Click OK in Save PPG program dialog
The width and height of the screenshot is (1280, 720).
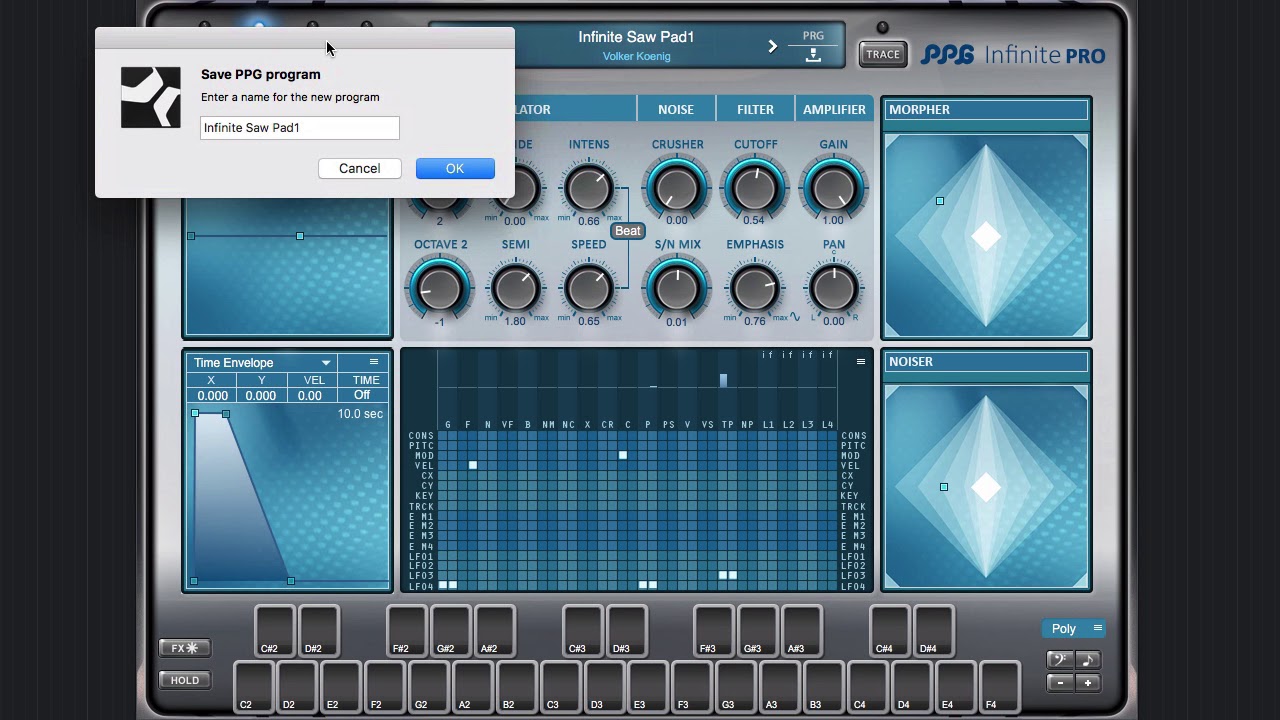tap(455, 168)
